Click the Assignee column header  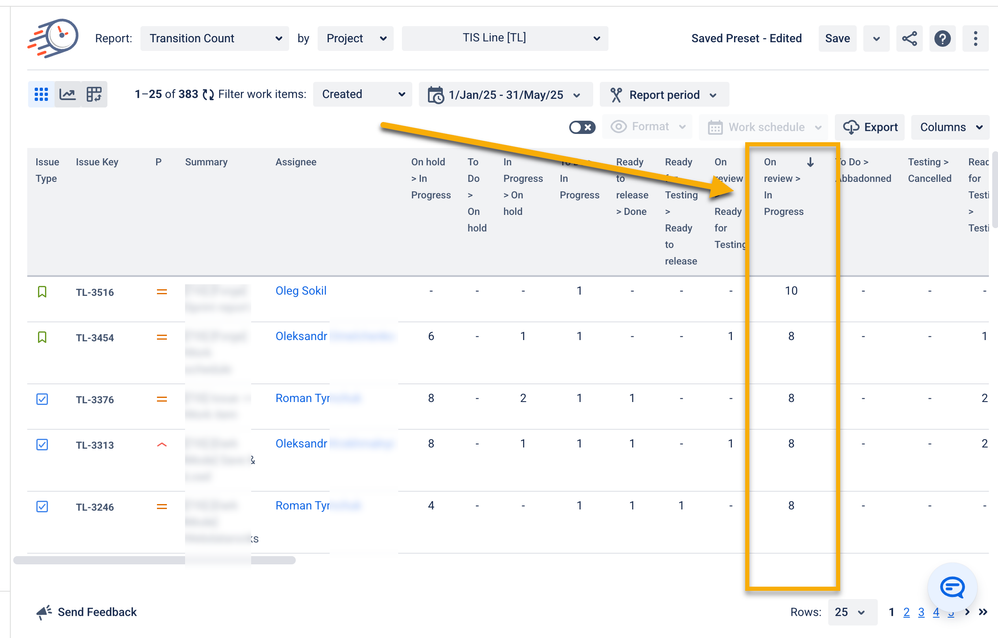(x=296, y=162)
